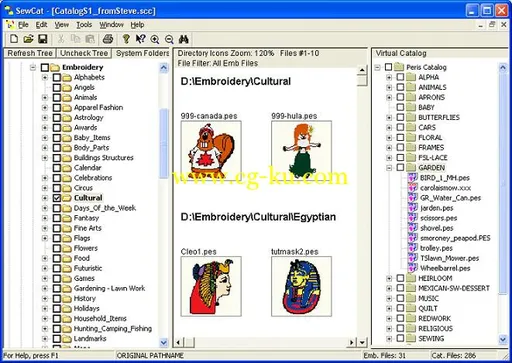Screen dimensions: 512x363
Task: Collapse the GARDEN catalog node
Action: click(389, 168)
